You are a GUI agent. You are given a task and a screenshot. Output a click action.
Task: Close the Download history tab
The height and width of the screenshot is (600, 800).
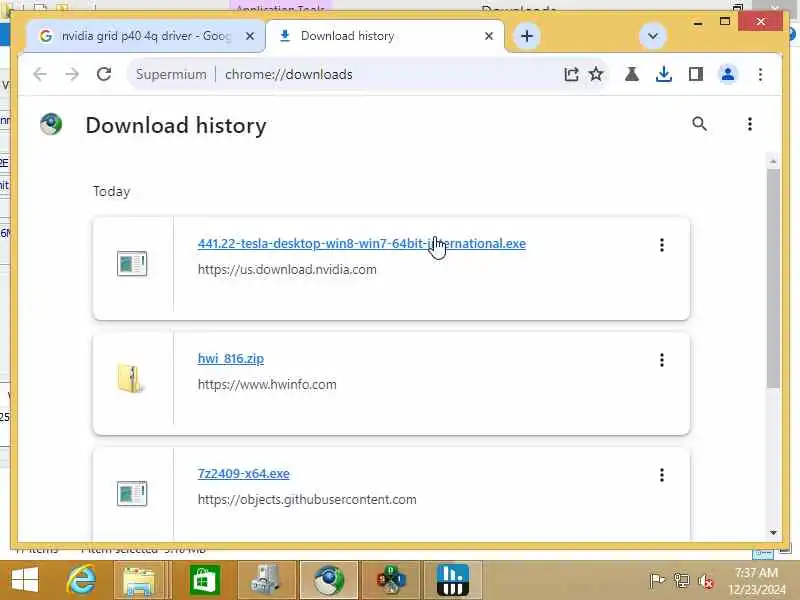[489, 36]
